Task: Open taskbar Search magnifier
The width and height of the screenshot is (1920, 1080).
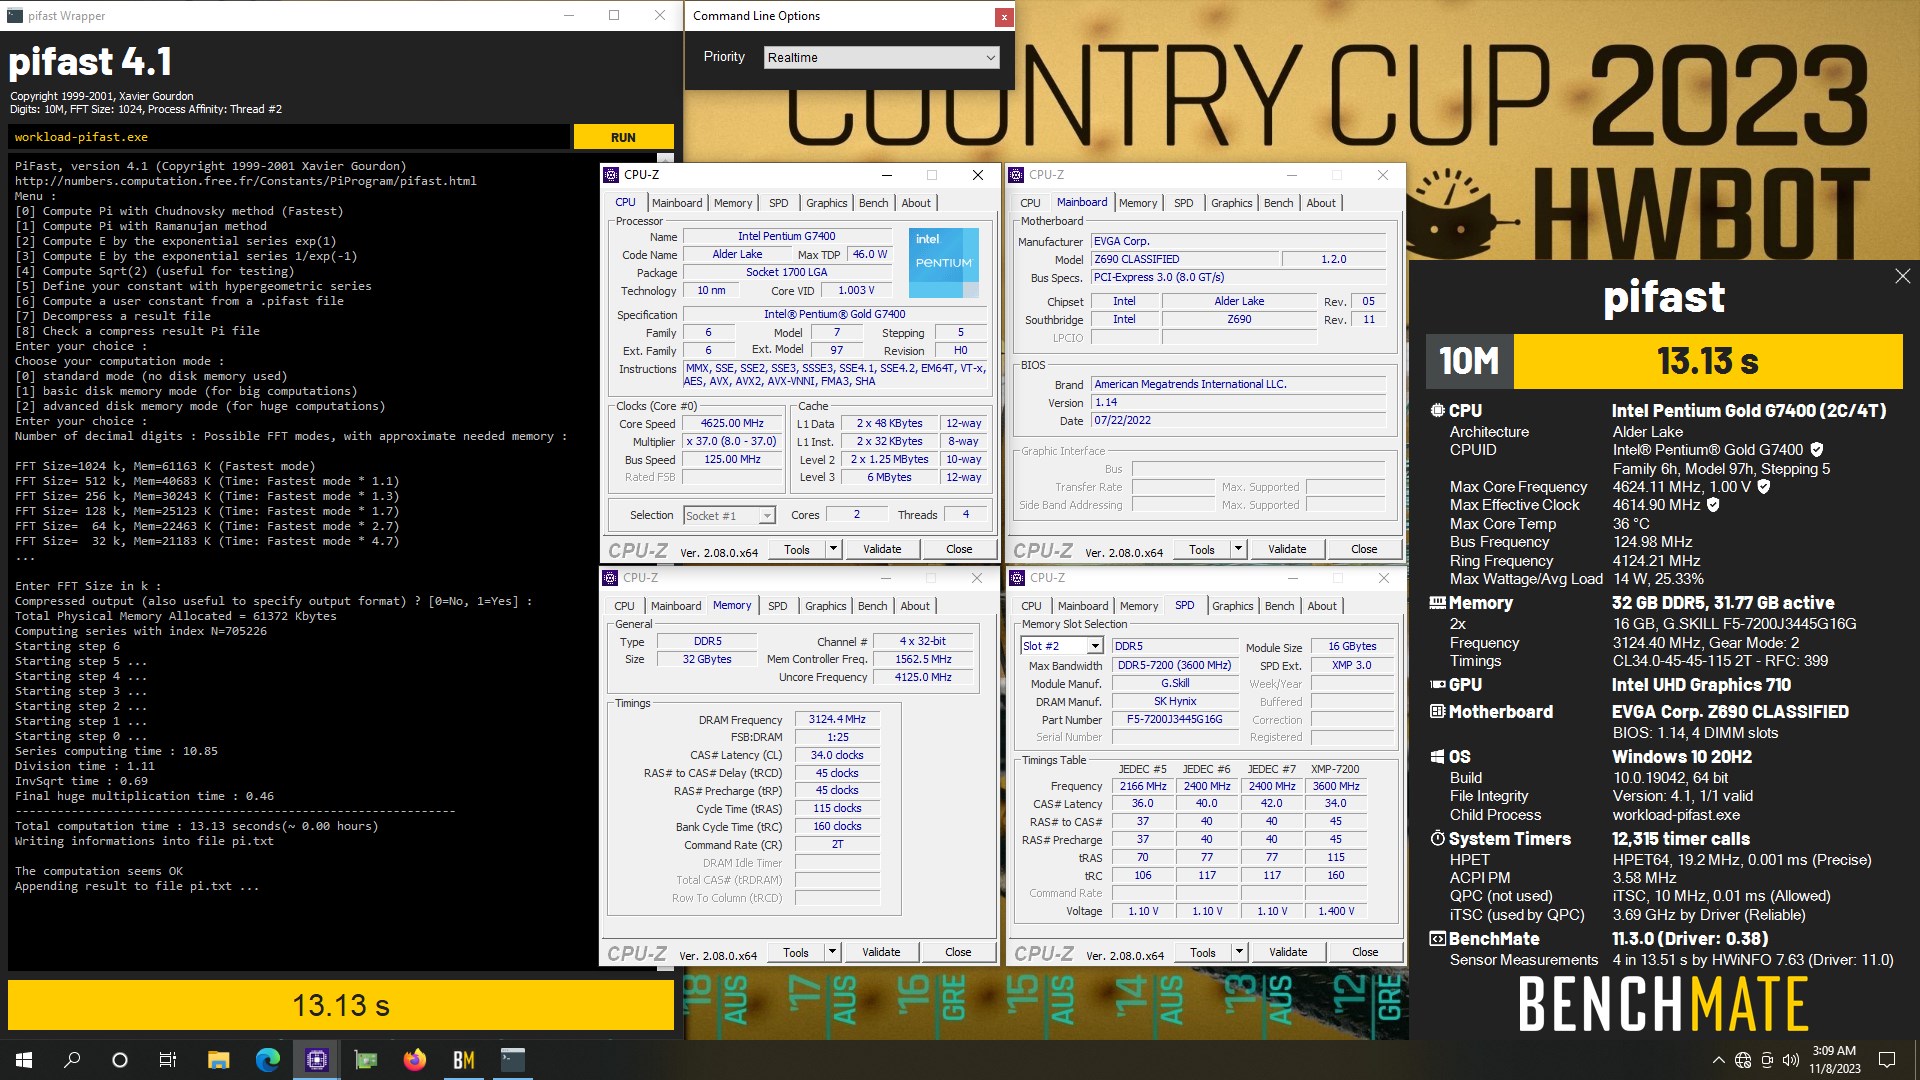Action: [x=72, y=1060]
